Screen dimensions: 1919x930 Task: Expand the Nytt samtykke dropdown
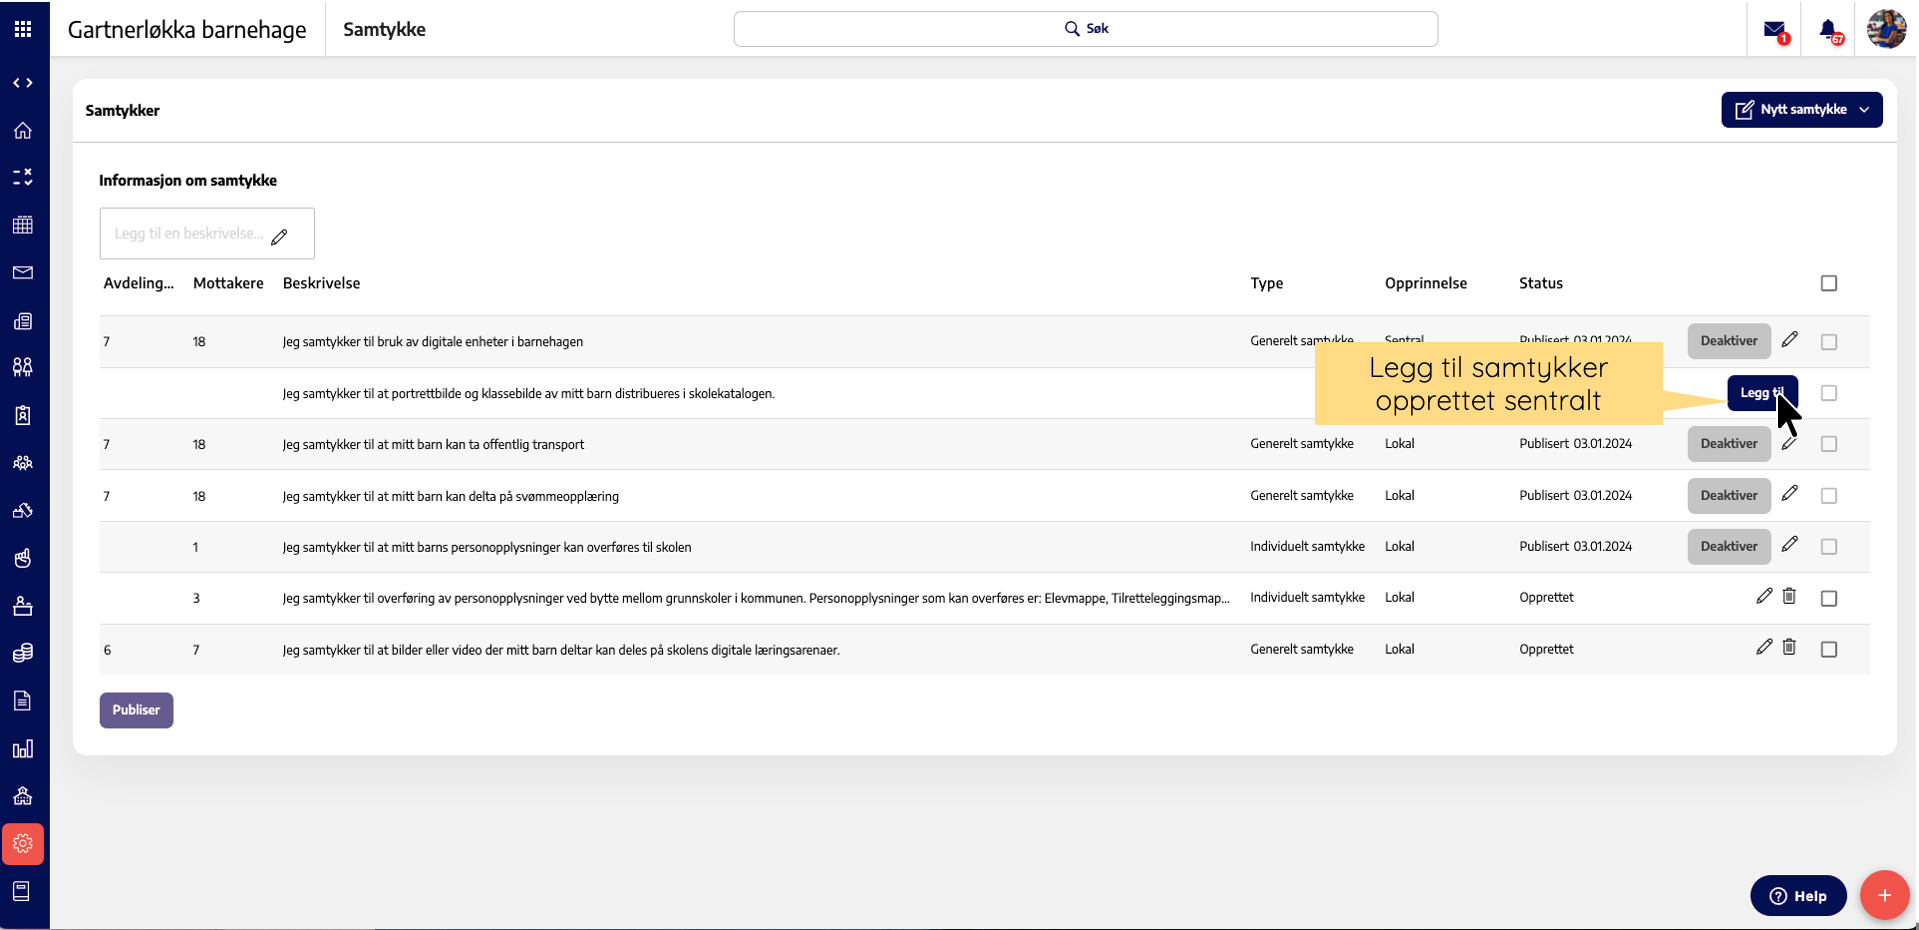pos(1864,110)
